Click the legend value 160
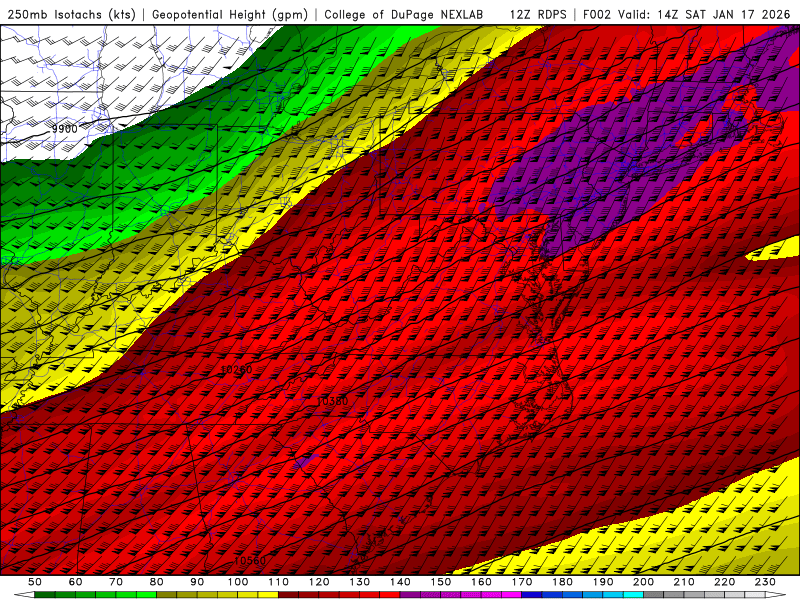This screenshot has width=800, height=600. click(x=481, y=582)
